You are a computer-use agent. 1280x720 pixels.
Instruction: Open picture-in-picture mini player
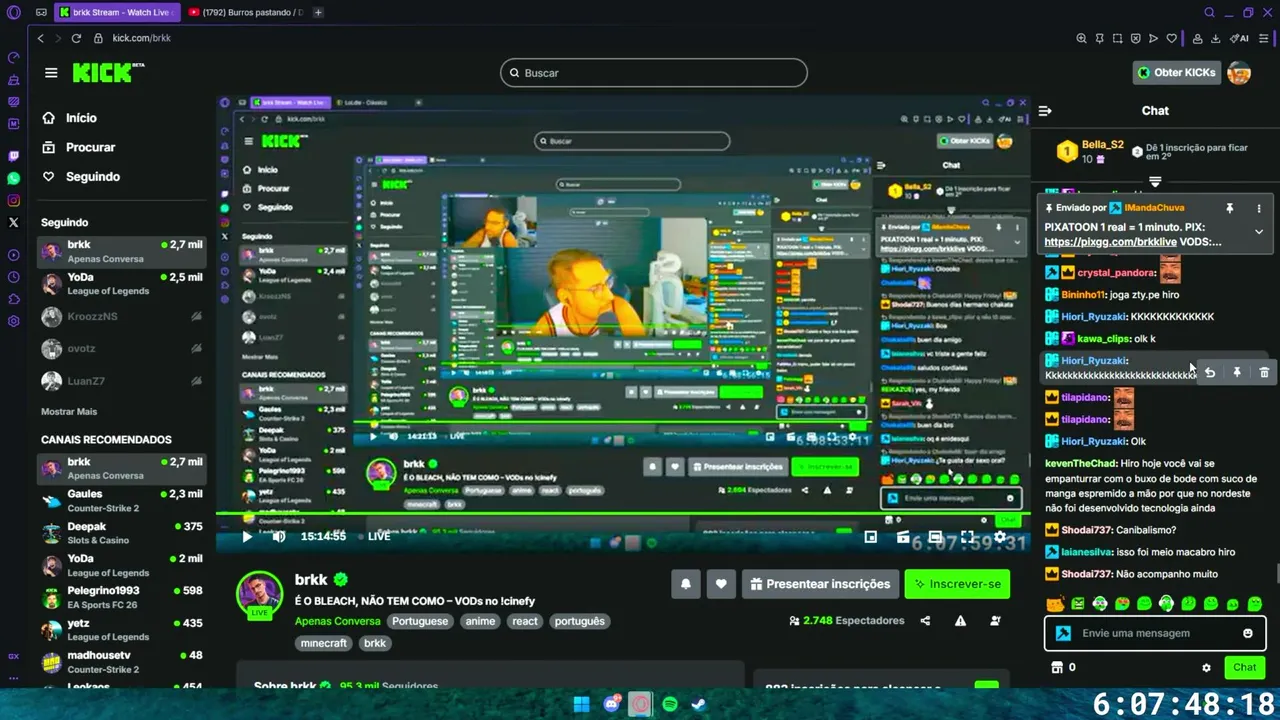[x=871, y=537]
